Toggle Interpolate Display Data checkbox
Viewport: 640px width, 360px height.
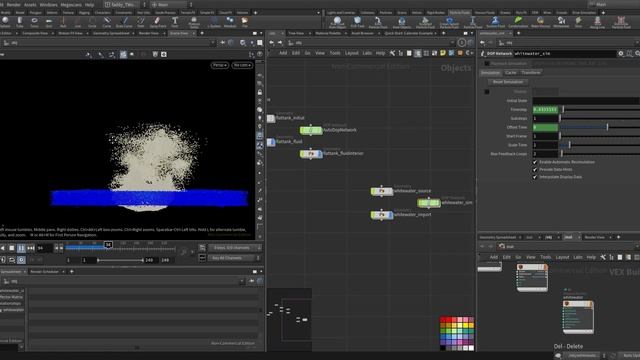(x=535, y=177)
